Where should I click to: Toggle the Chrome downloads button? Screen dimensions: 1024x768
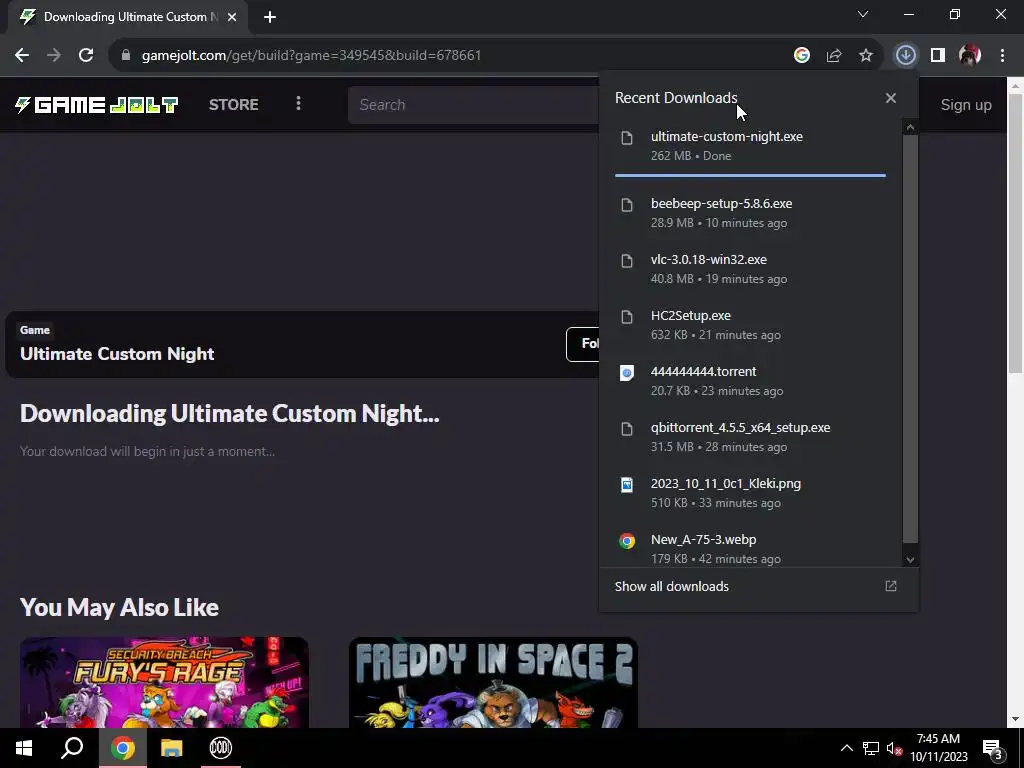tap(905, 55)
